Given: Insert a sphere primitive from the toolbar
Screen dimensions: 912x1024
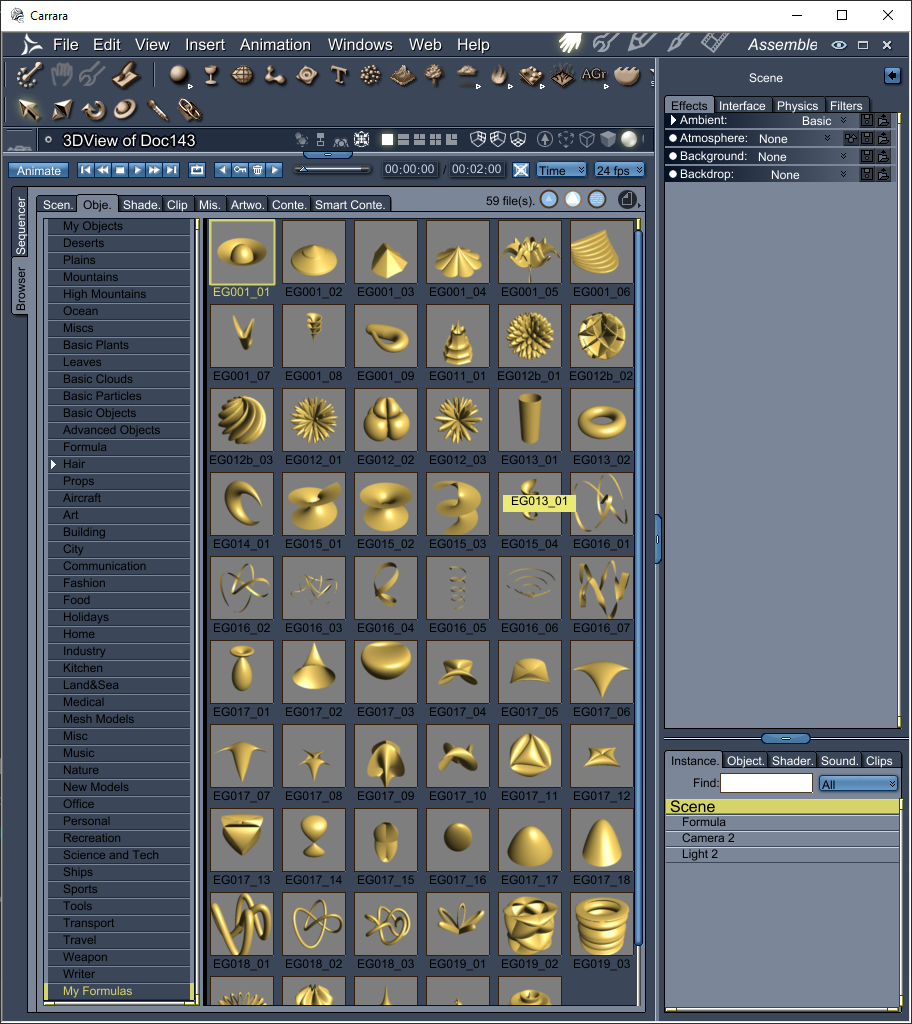Looking at the screenshot, I should click(178, 75).
